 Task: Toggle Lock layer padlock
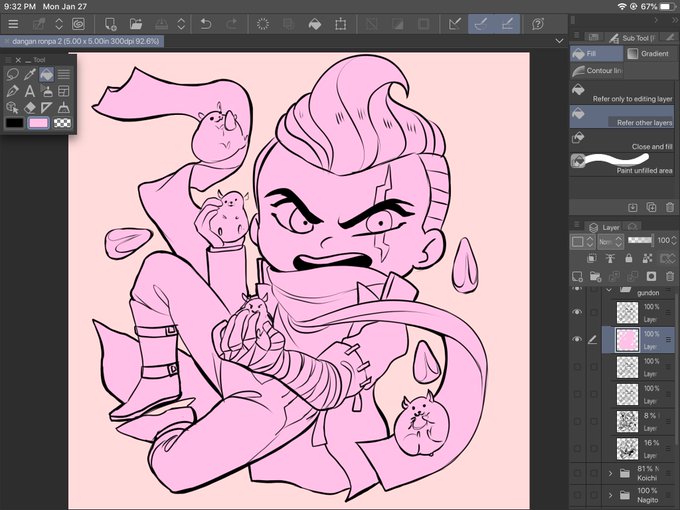pyautogui.click(x=629, y=259)
